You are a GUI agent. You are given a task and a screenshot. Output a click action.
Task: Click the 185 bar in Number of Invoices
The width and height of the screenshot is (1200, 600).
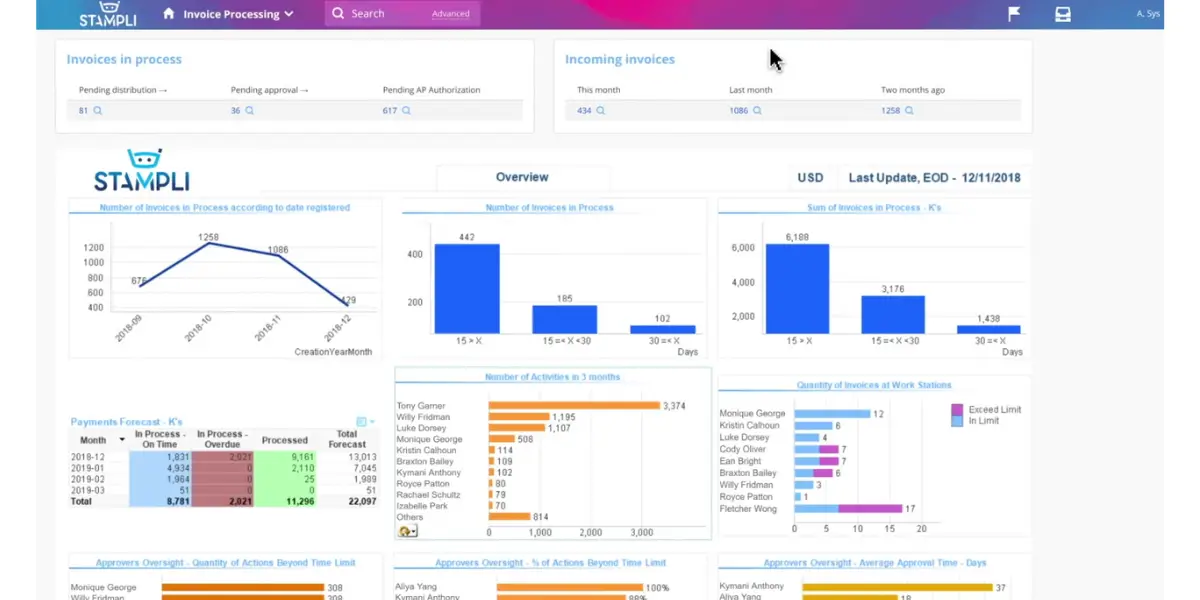click(x=564, y=319)
